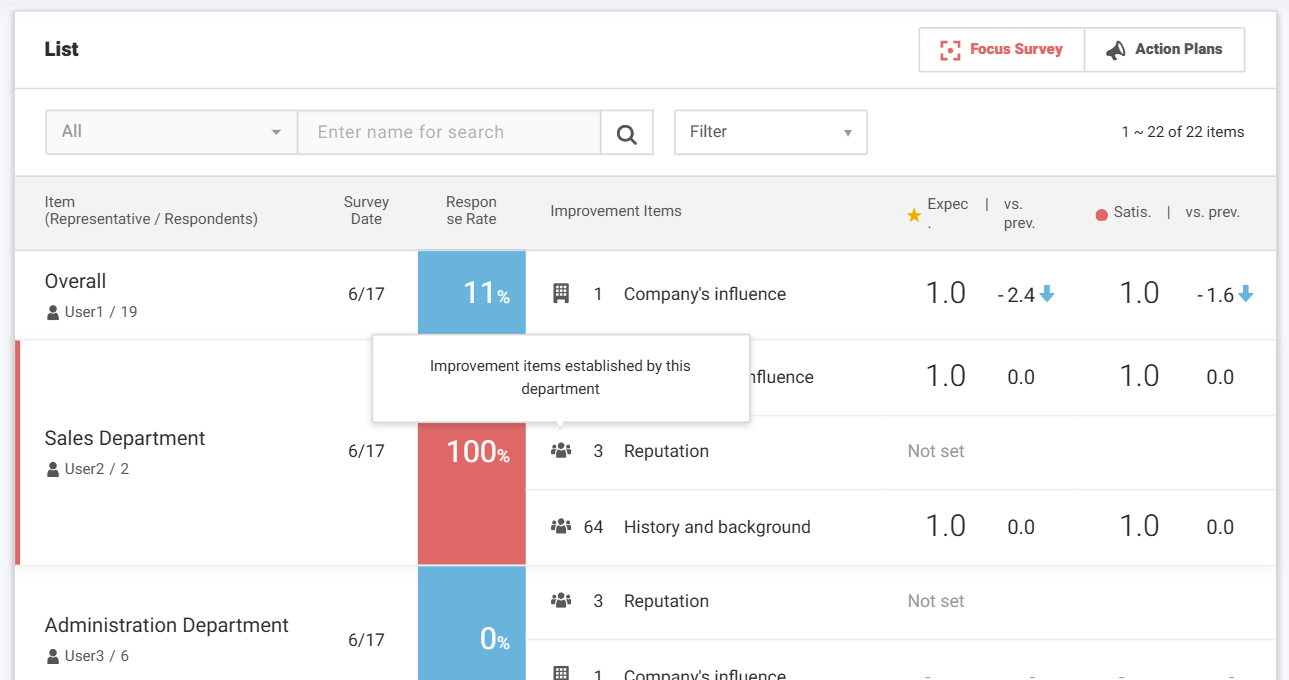
Task: Click blue down arrow beside -2.4
Action: (x=1047, y=294)
